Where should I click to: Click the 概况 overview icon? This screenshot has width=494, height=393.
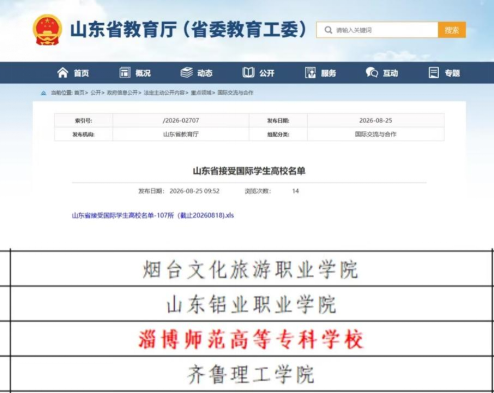(125, 73)
